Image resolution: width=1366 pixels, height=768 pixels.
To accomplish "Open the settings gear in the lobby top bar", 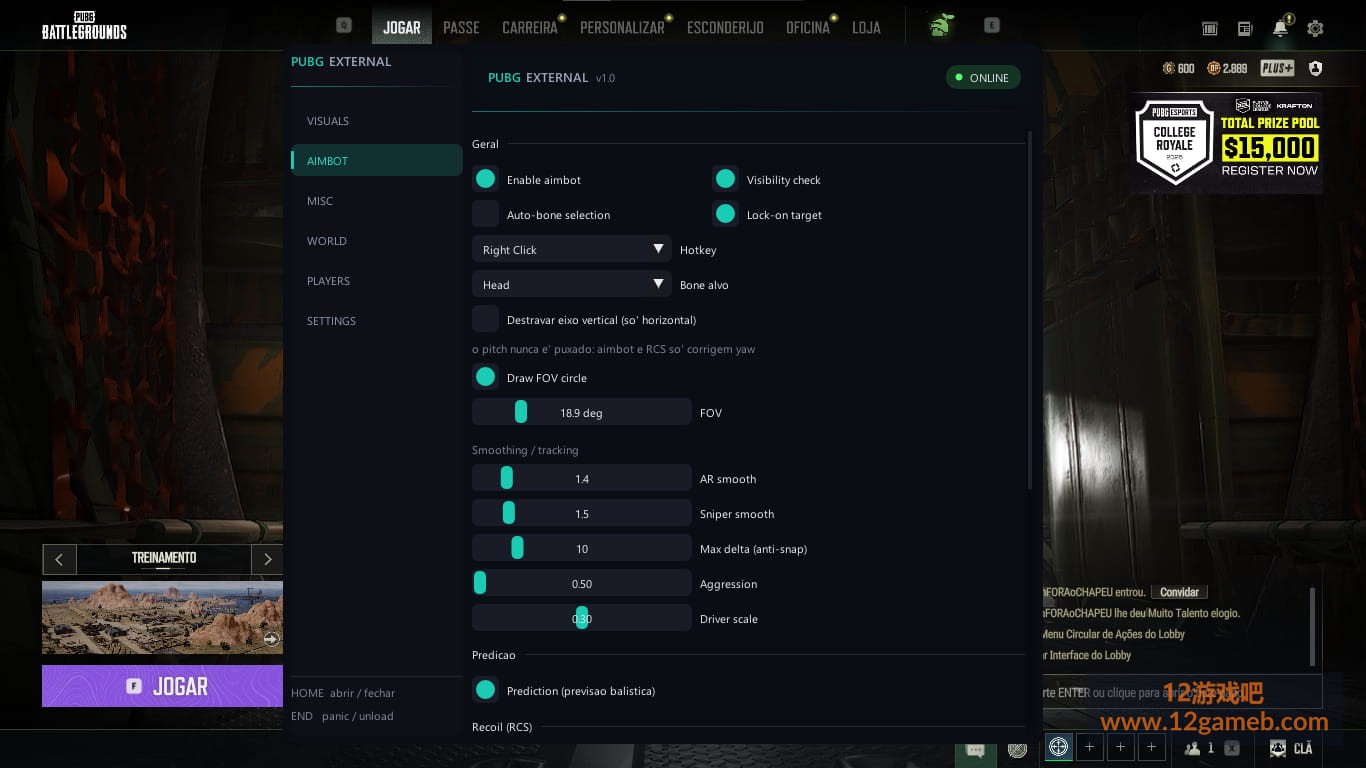I will point(1315,29).
